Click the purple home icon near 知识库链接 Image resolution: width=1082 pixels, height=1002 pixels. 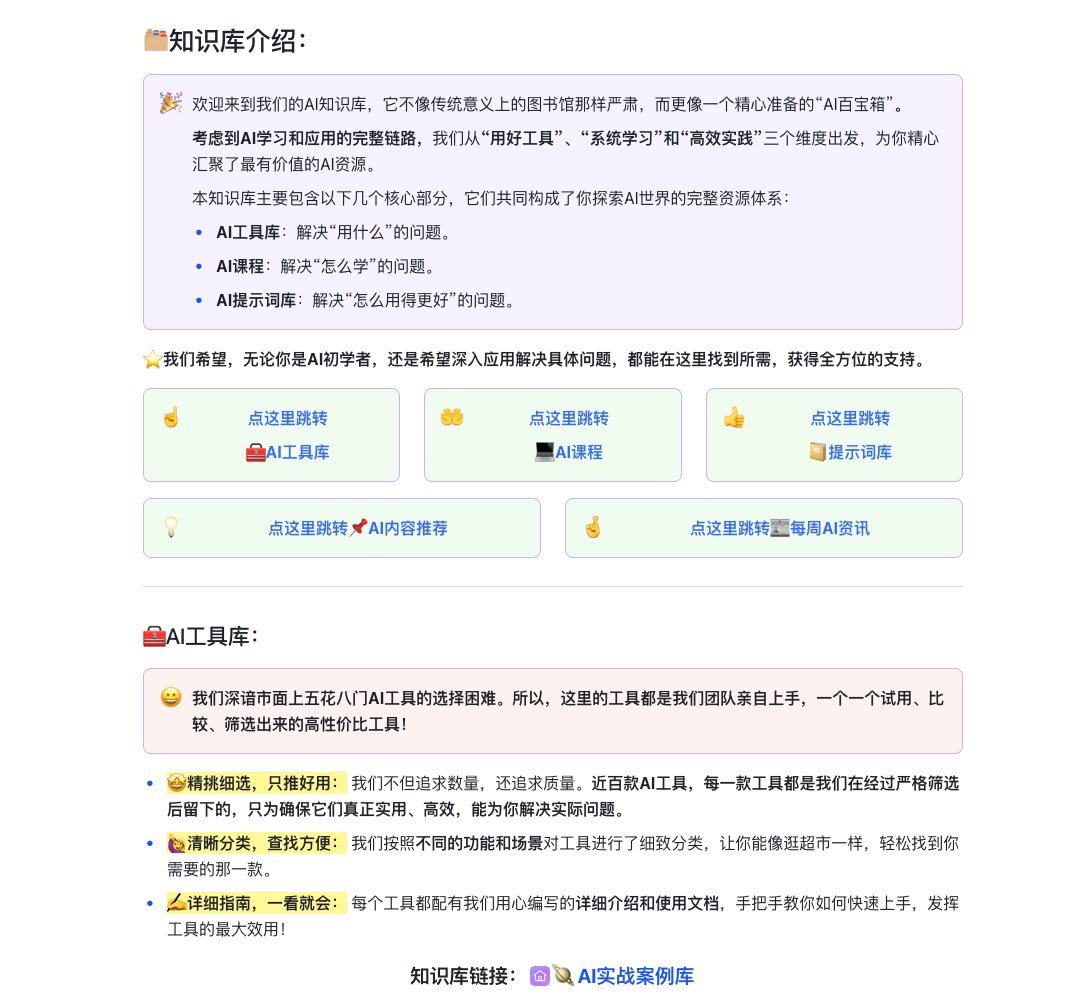[x=540, y=976]
